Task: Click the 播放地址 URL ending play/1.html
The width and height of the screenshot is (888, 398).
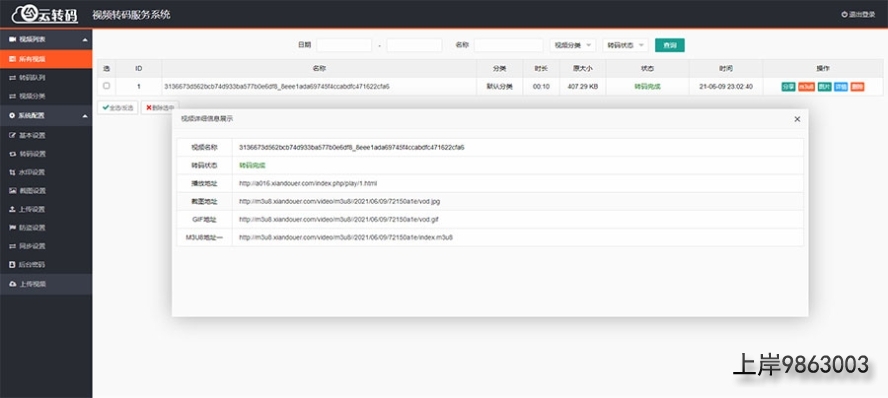Action: [308, 183]
